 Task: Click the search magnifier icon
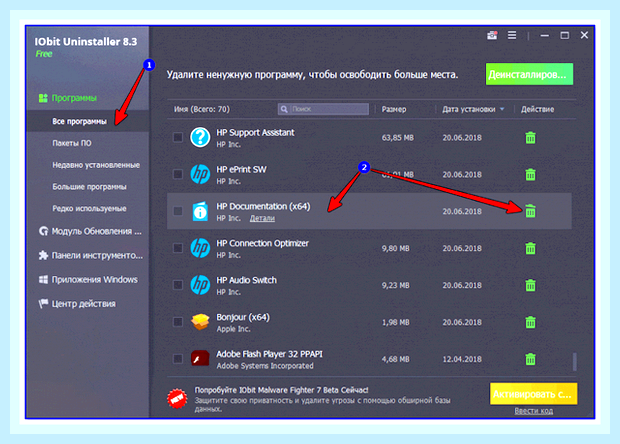point(284,109)
